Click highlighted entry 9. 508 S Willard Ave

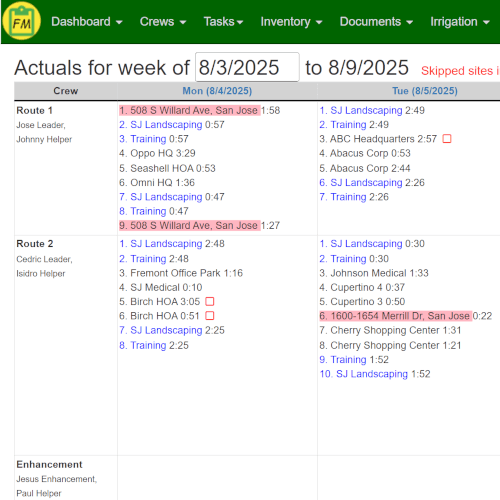(189, 226)
